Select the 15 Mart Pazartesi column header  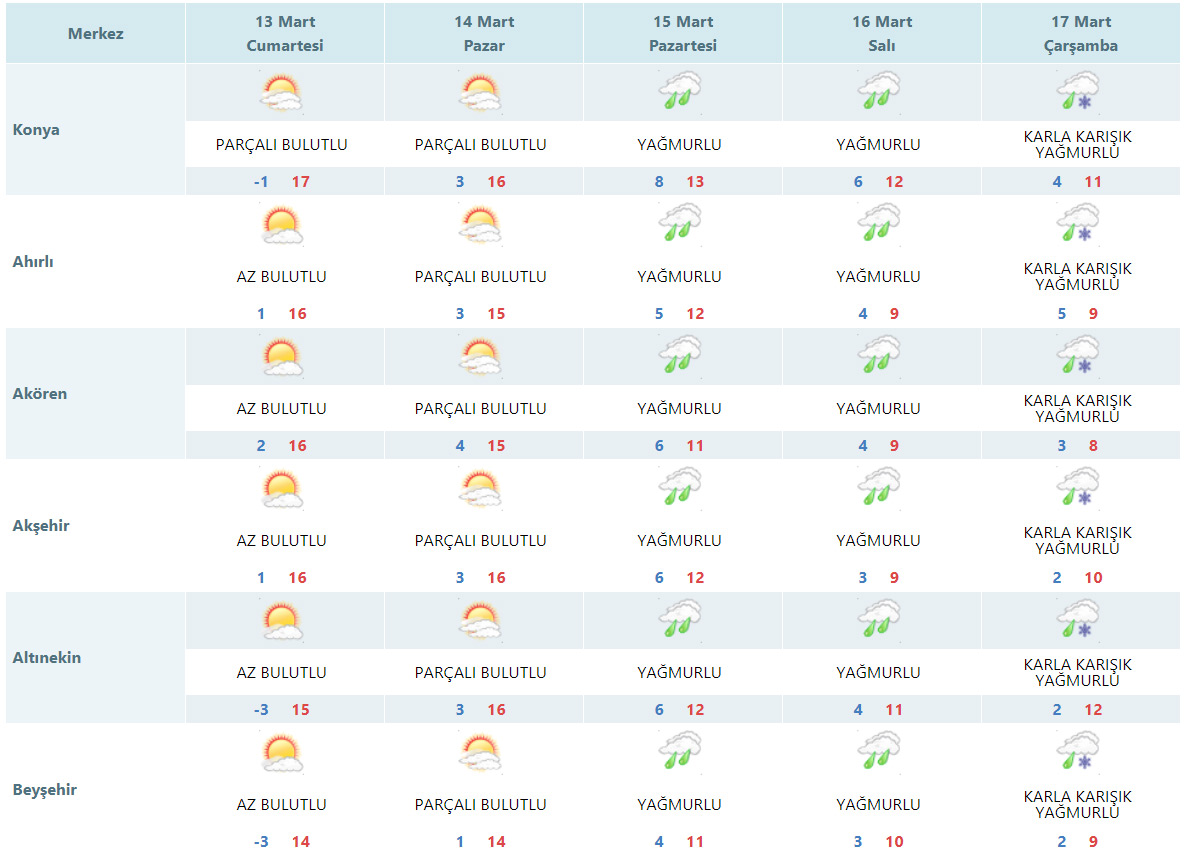click(683, 34)
